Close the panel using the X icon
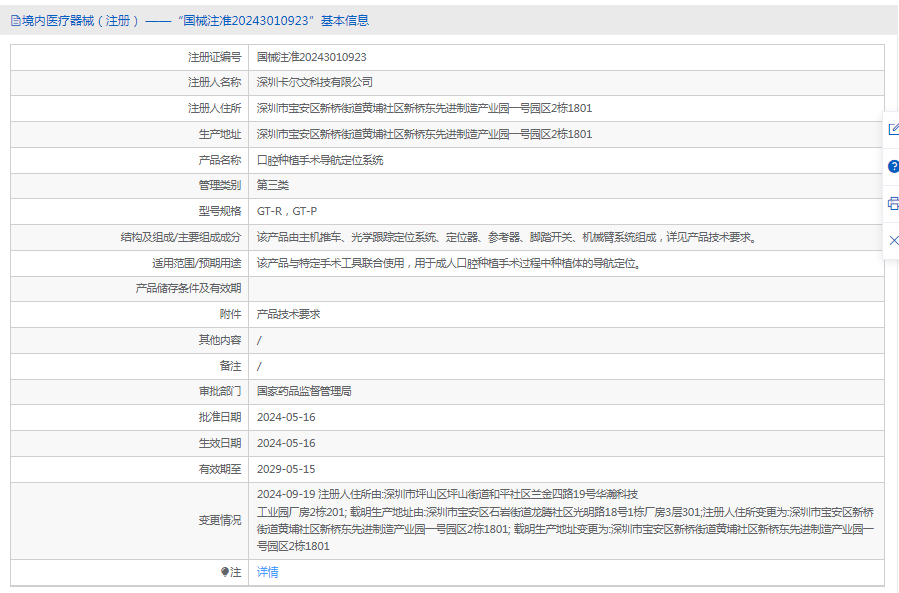The image size is (899, 593). click(x=893, y=240)
